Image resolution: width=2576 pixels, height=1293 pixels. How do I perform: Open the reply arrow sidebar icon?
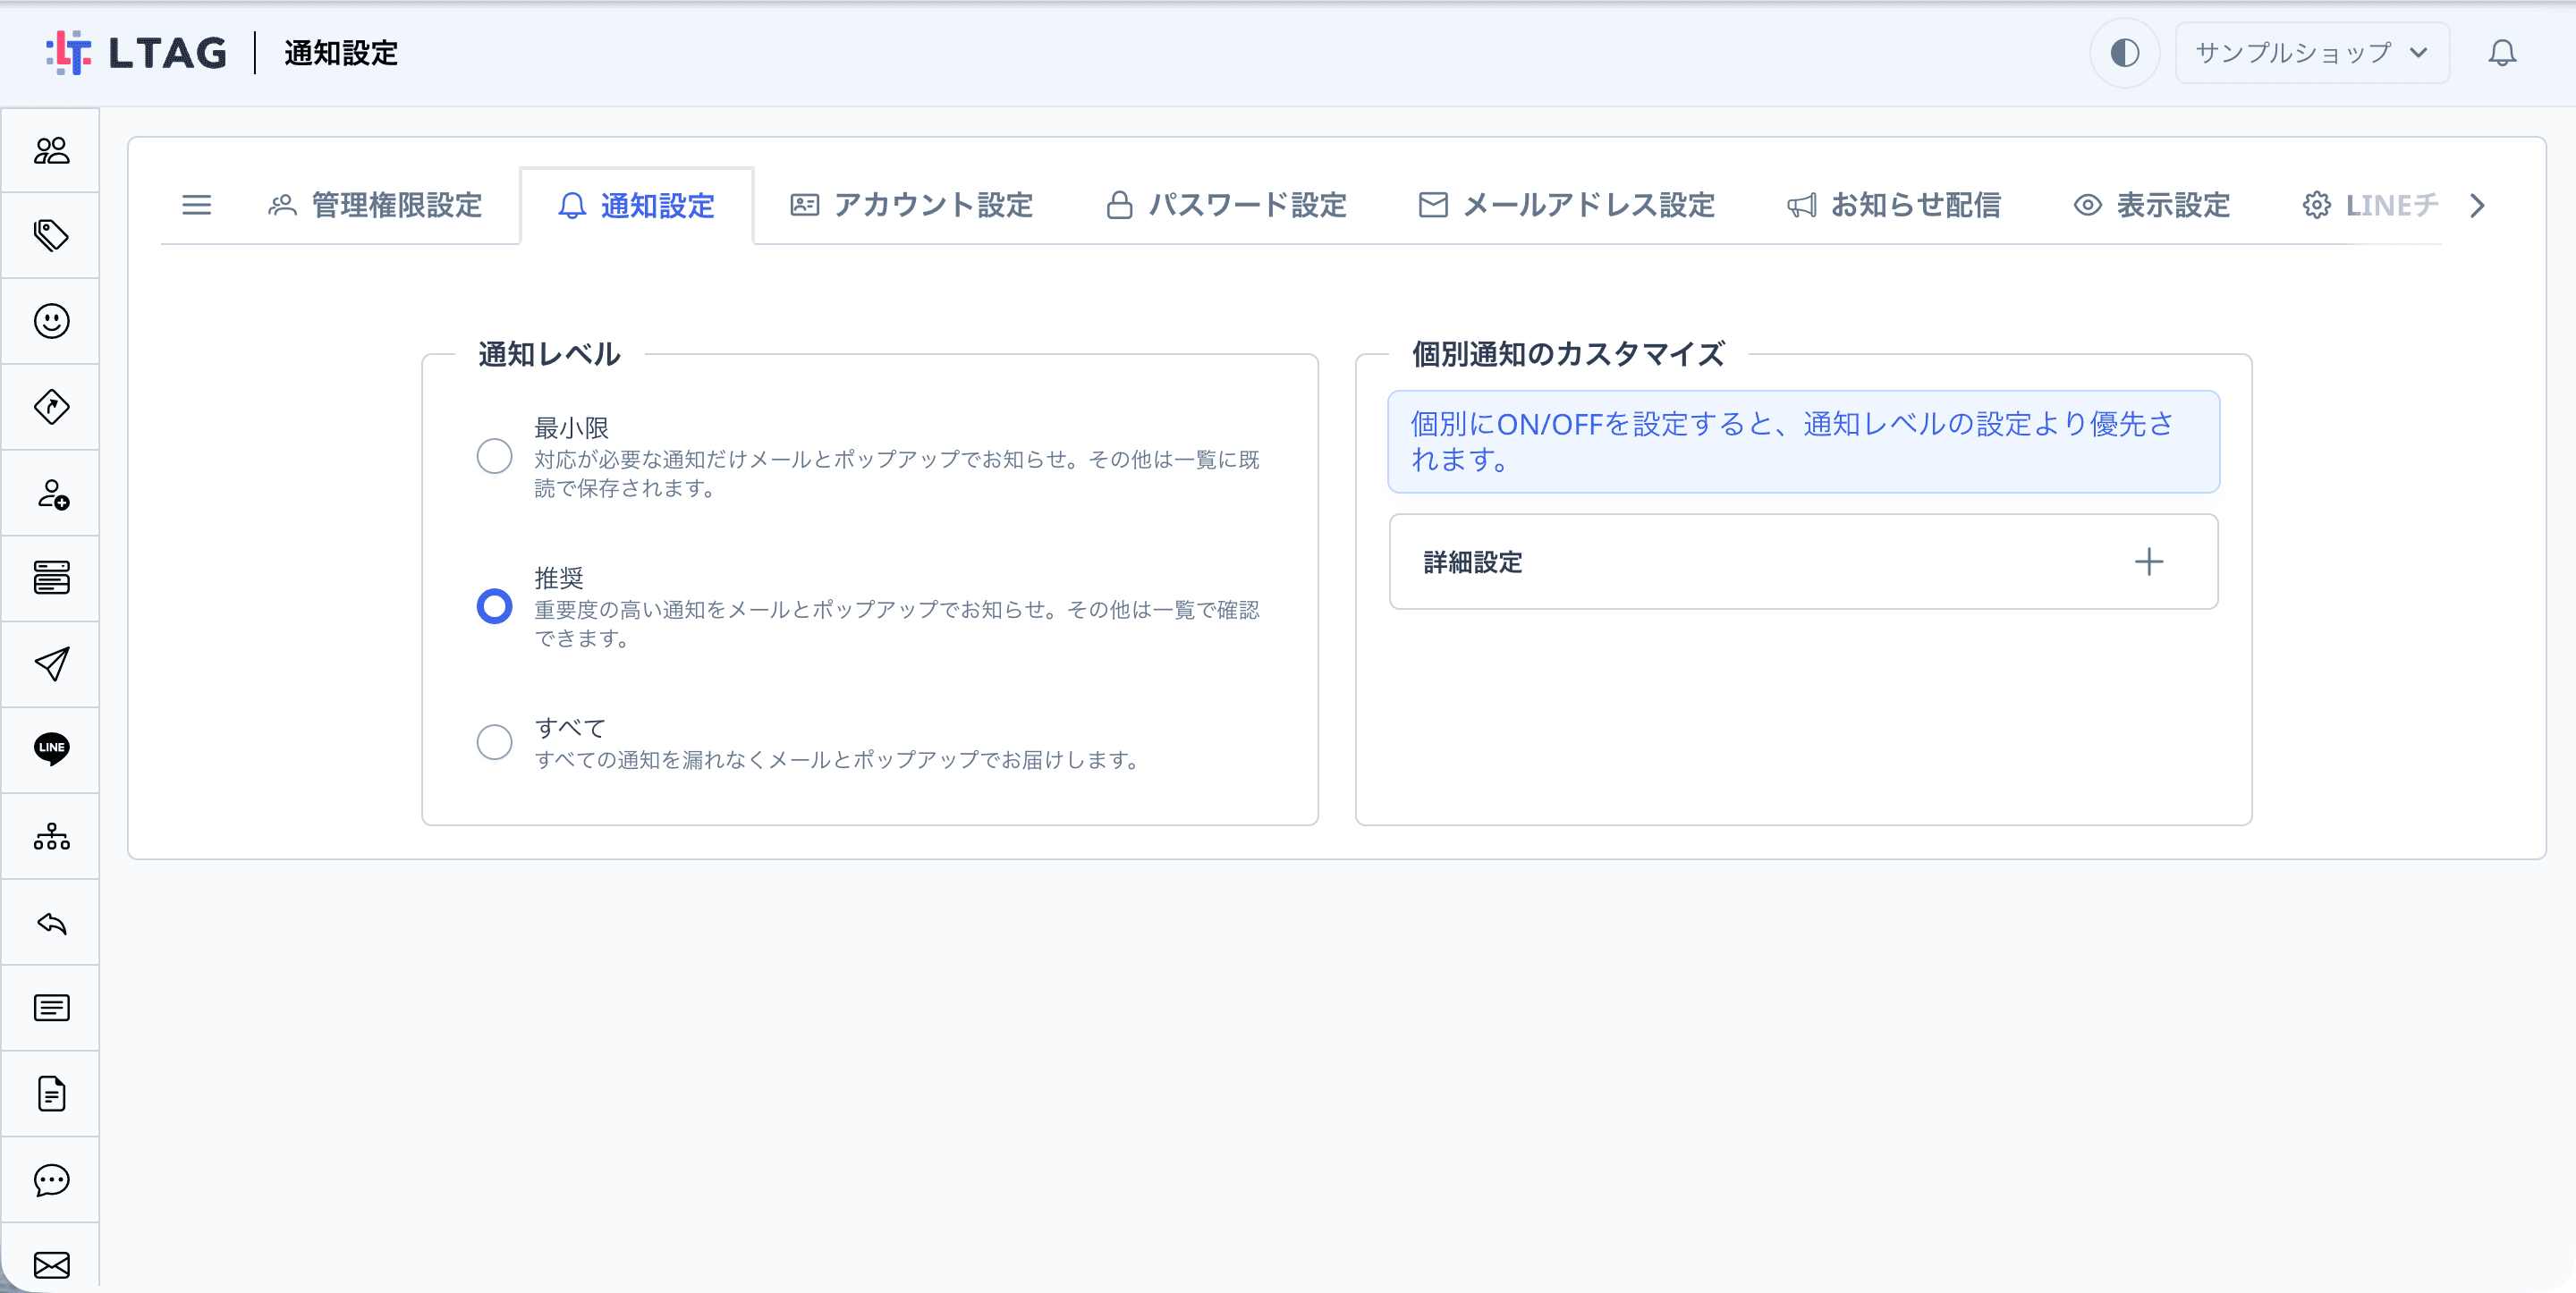[x=51, y=922]
